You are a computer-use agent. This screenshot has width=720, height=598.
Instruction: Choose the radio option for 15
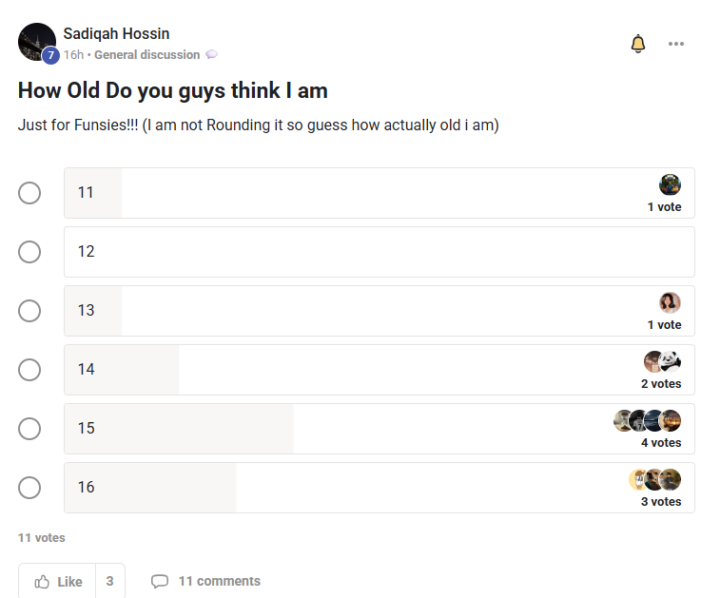coord(29,429)
